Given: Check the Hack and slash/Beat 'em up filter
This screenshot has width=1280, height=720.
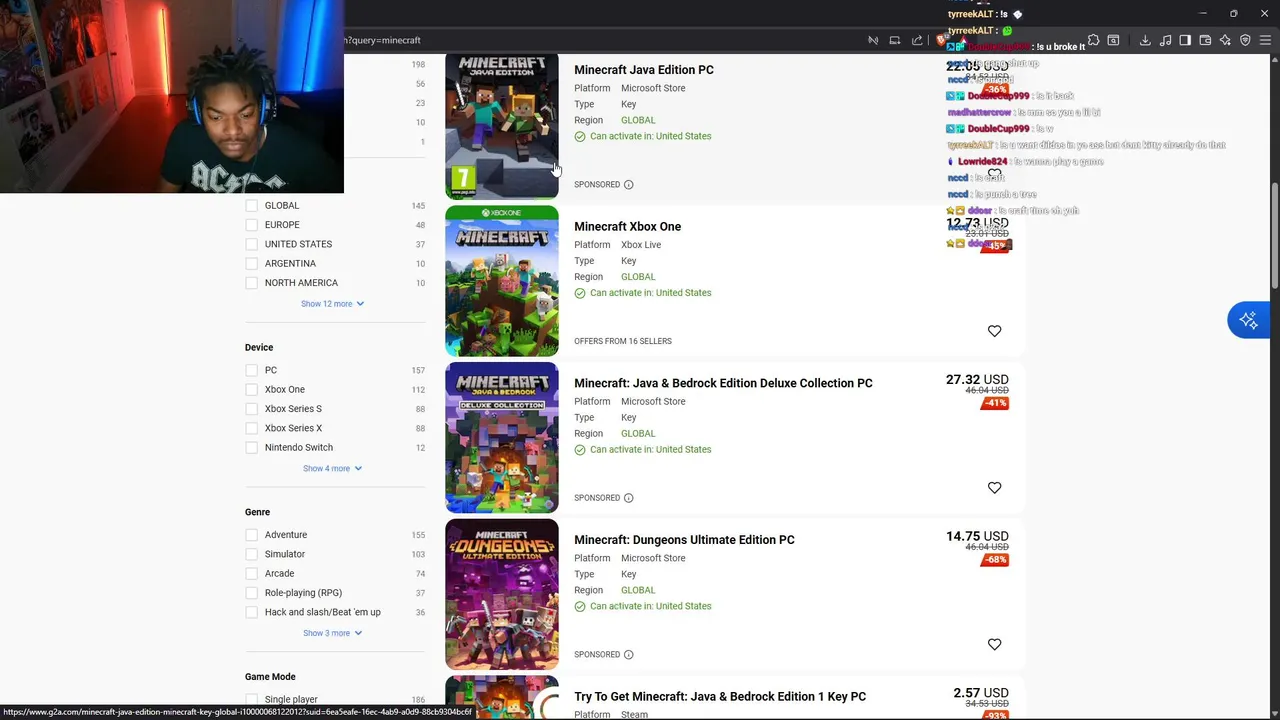Looking at the screenshot, I should pyautogui.click(x=252, y=612).
